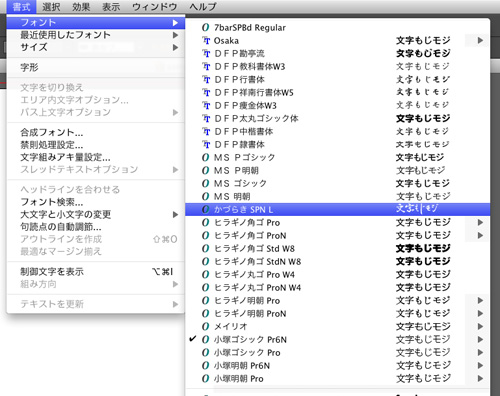Click TrueType icon beside ＤＦＰ隷書体
This screenshot has height=396, width=500.
point(206,144)
